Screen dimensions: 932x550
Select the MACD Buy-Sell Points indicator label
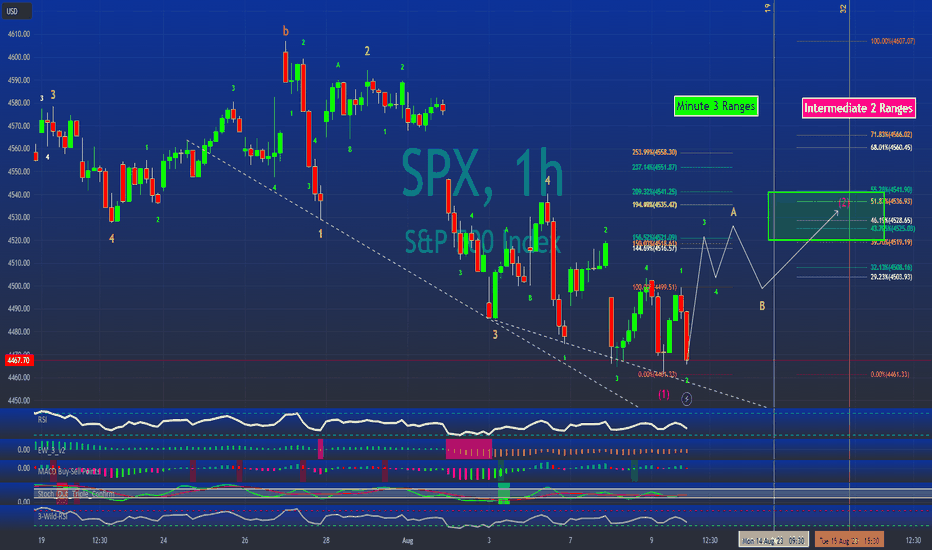68,472
